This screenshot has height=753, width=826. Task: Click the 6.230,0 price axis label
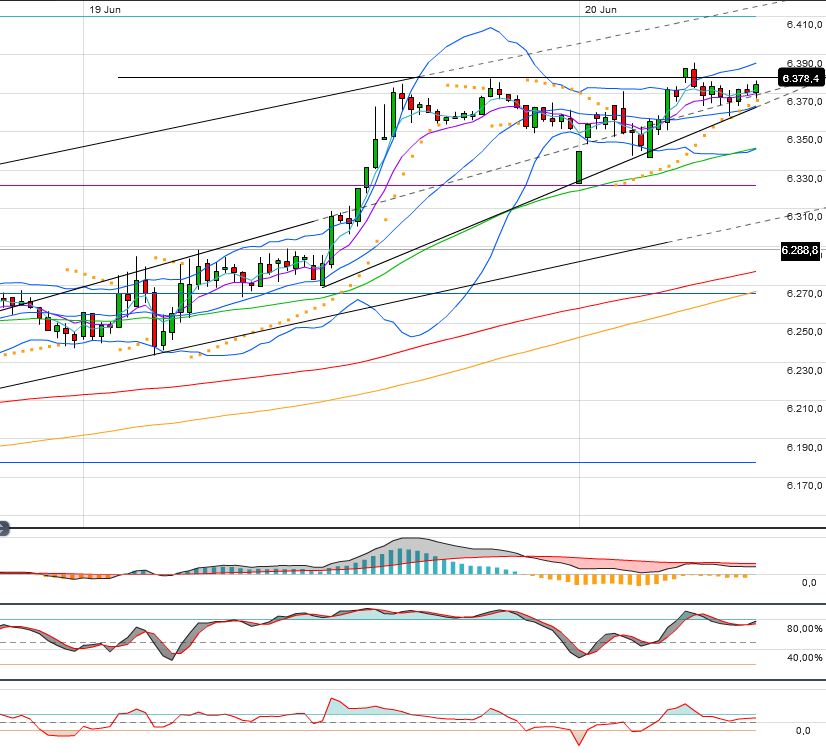pos(804,370)
